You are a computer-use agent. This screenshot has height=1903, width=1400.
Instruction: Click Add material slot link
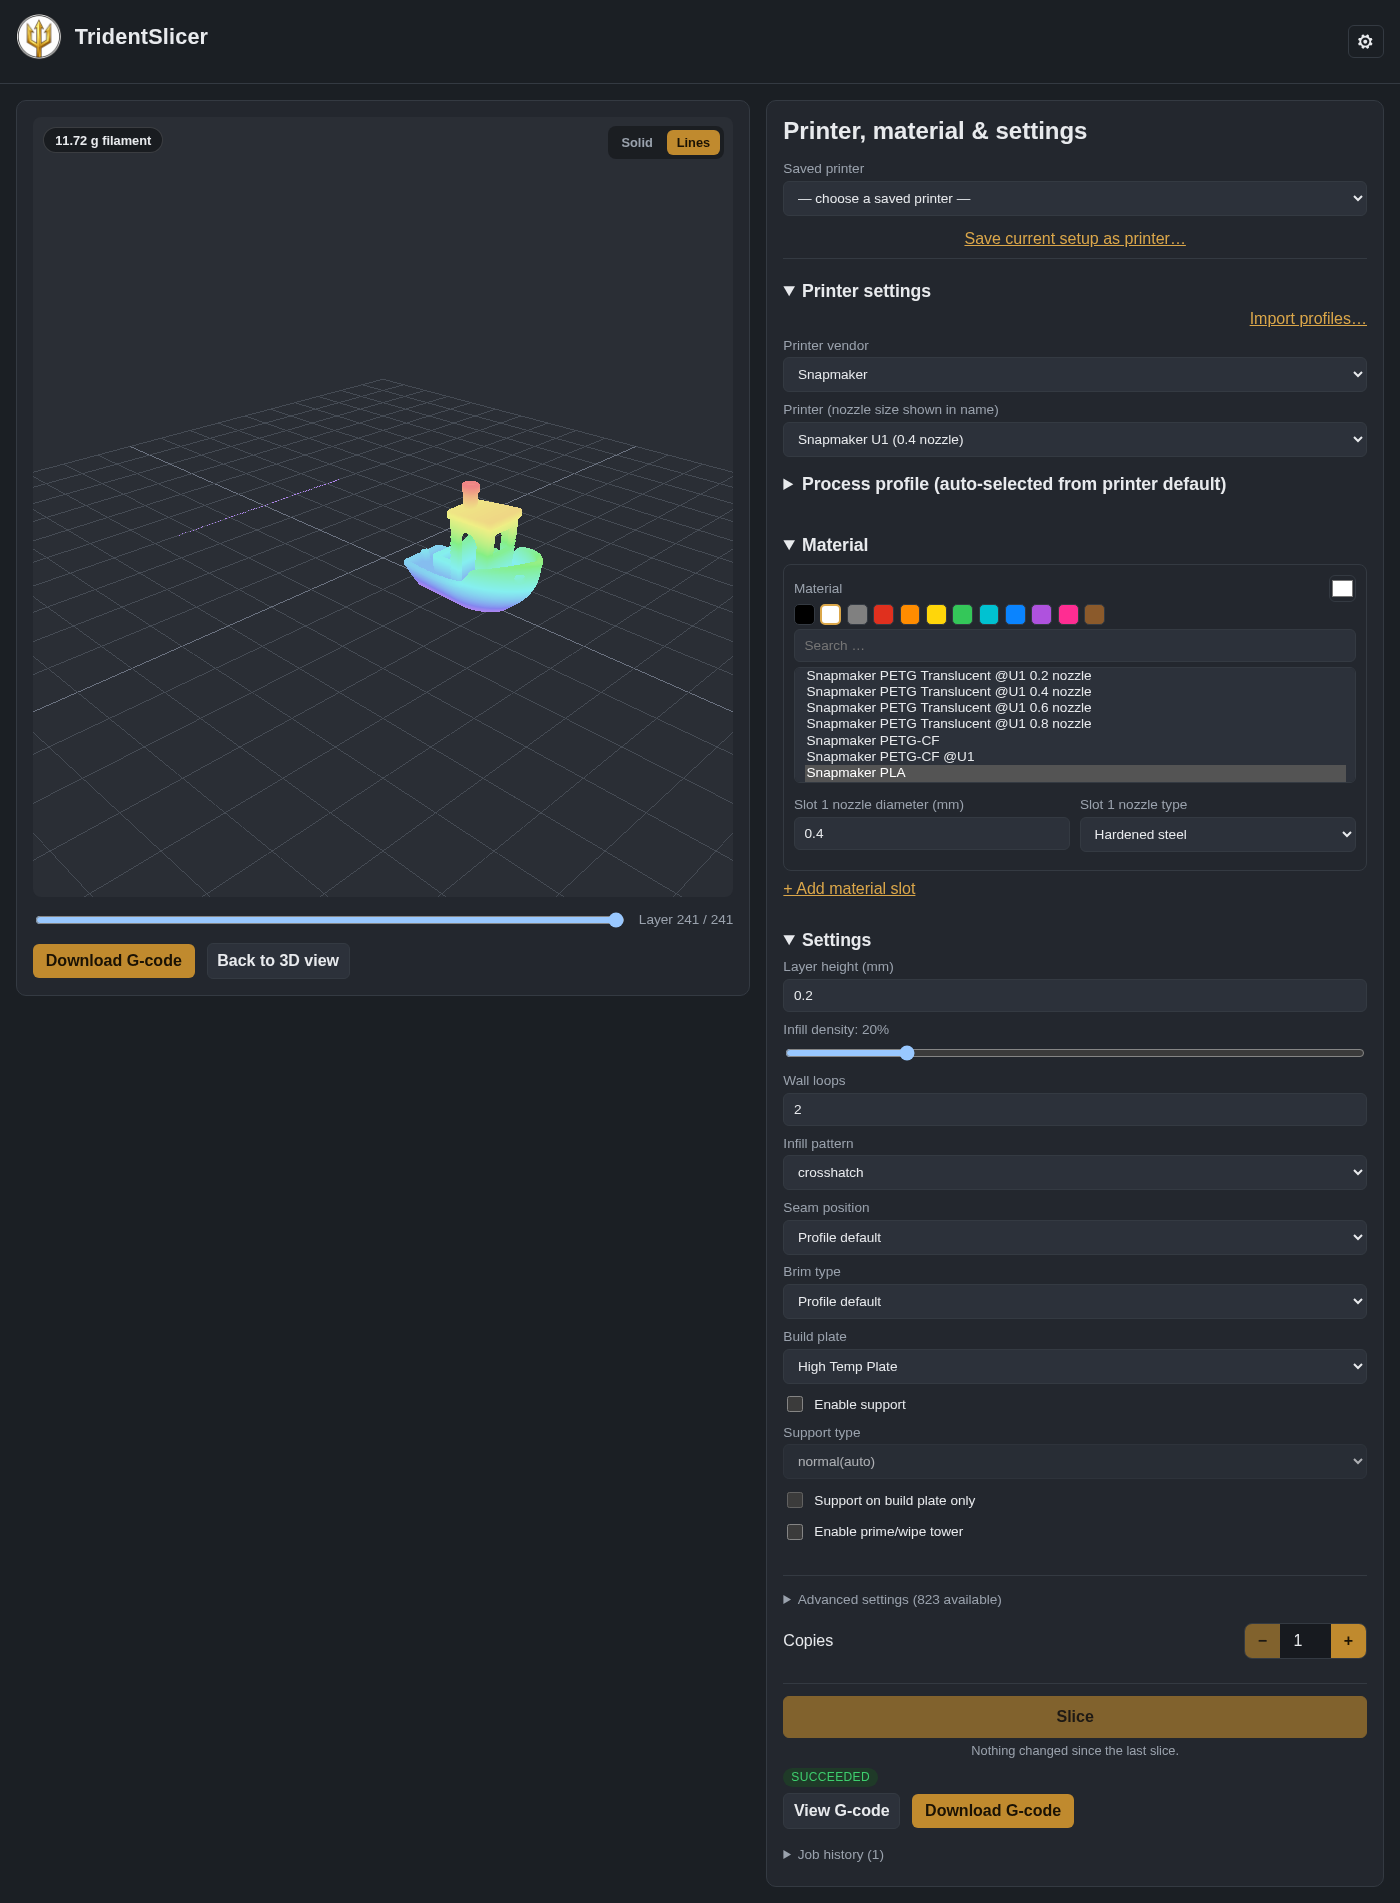[x=849, y=889]
